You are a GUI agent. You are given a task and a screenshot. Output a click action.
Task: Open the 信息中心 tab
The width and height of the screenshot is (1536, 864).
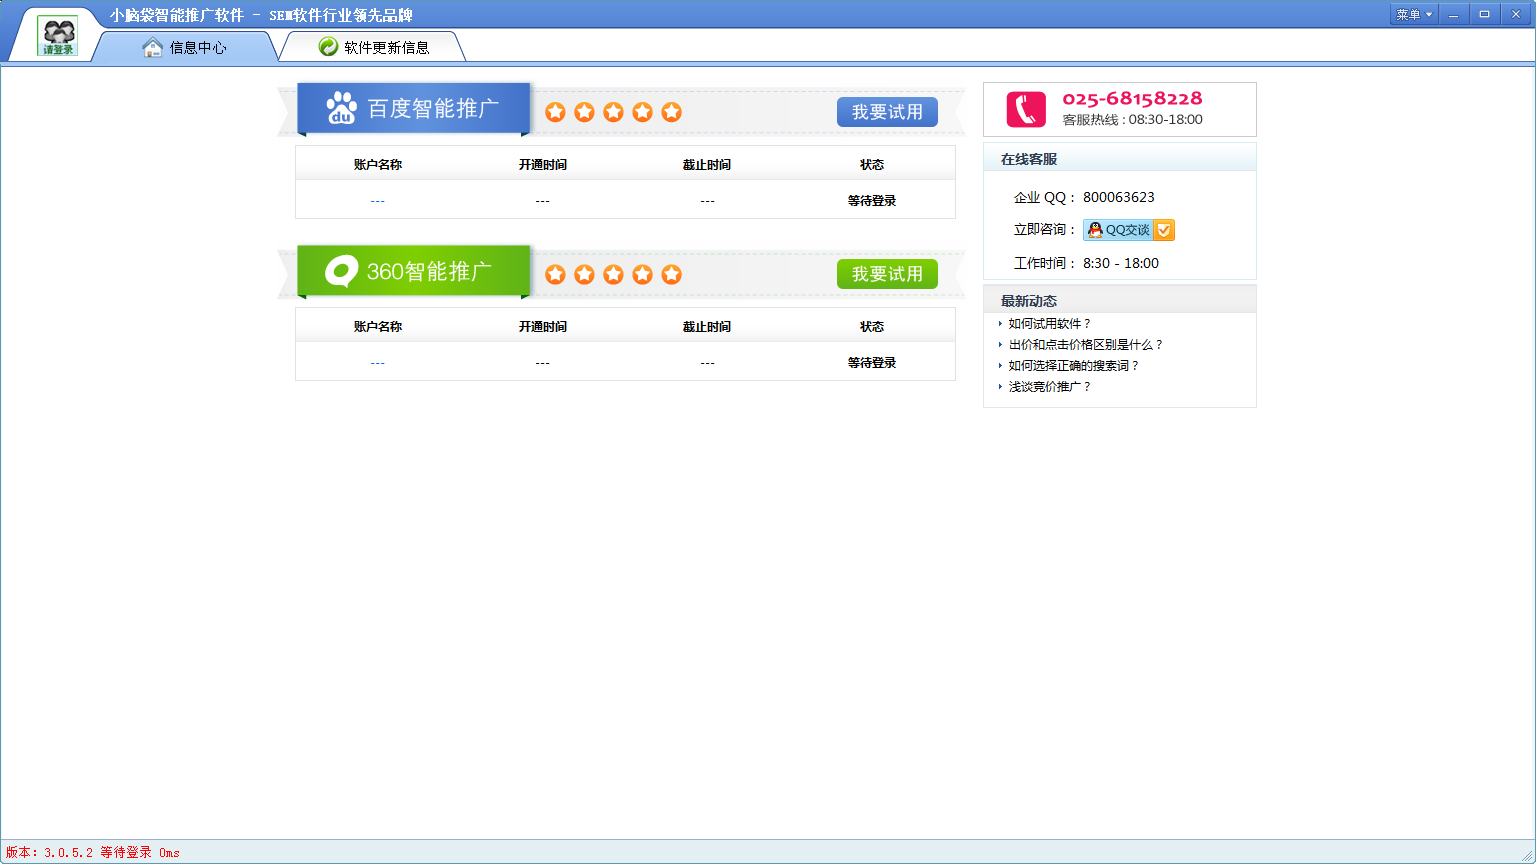pos(185,47)
